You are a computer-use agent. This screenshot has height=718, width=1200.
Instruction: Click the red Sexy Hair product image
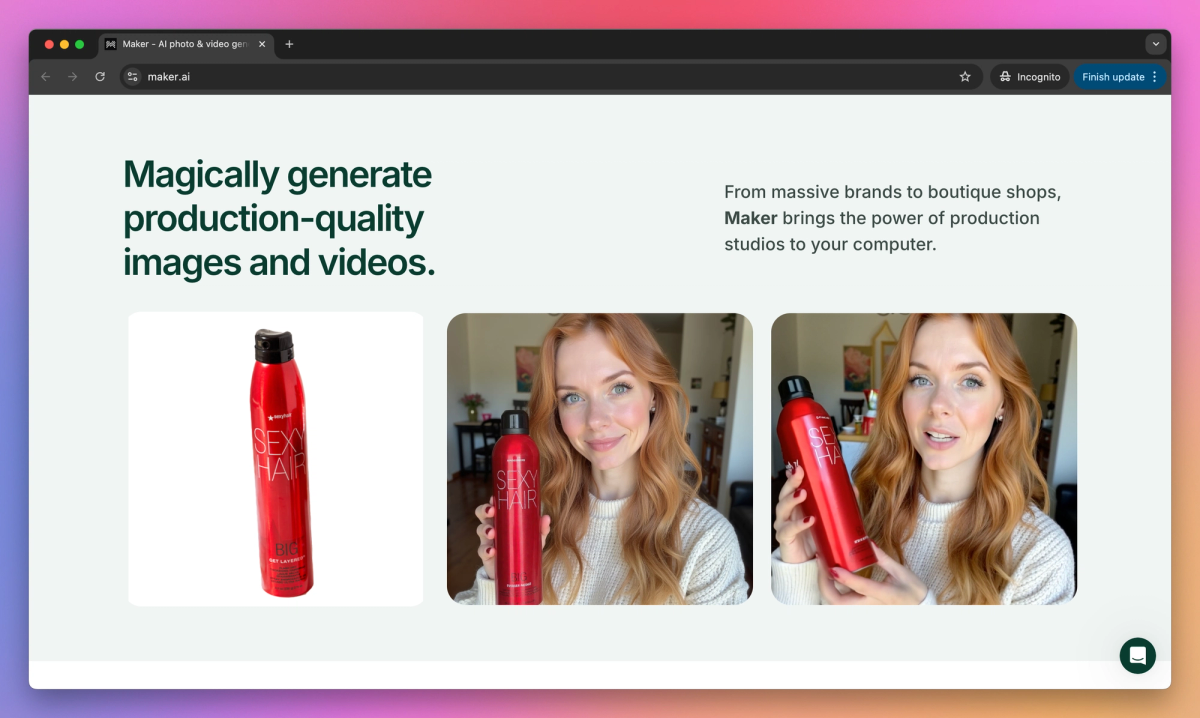point(276,459)
